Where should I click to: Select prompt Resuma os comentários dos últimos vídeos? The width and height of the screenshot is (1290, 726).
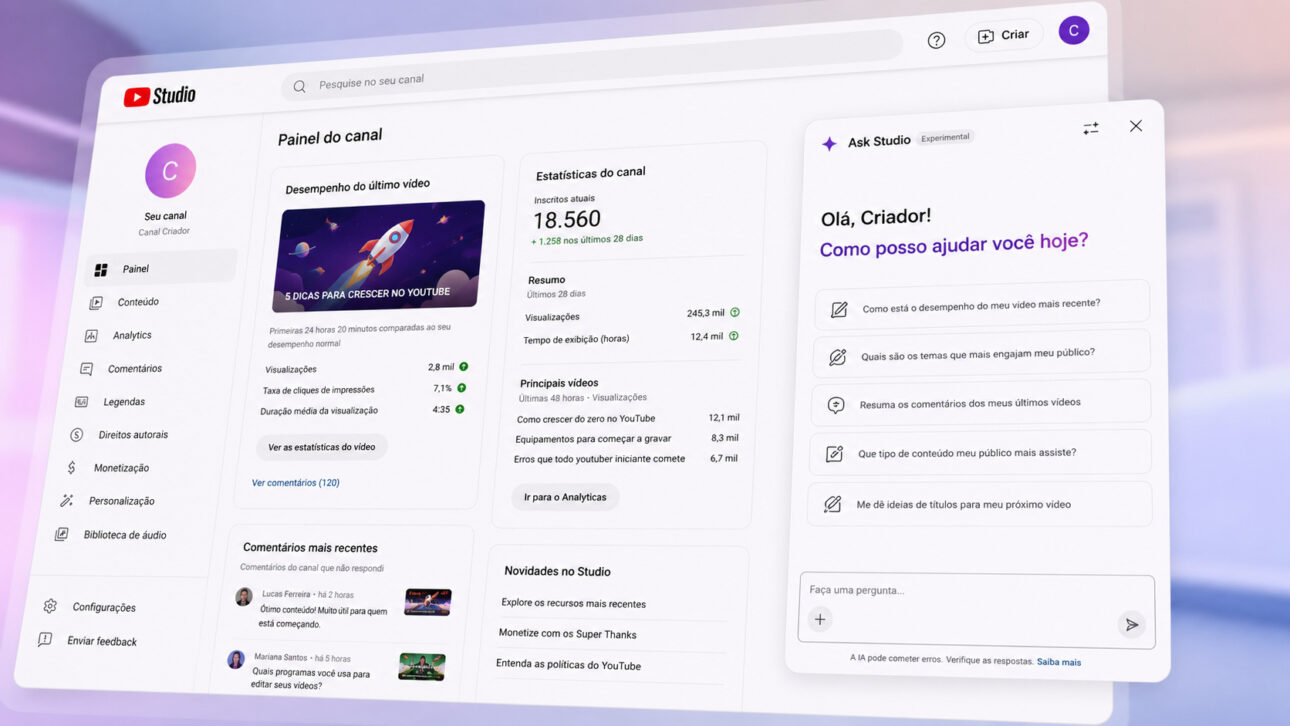[979, 404]
